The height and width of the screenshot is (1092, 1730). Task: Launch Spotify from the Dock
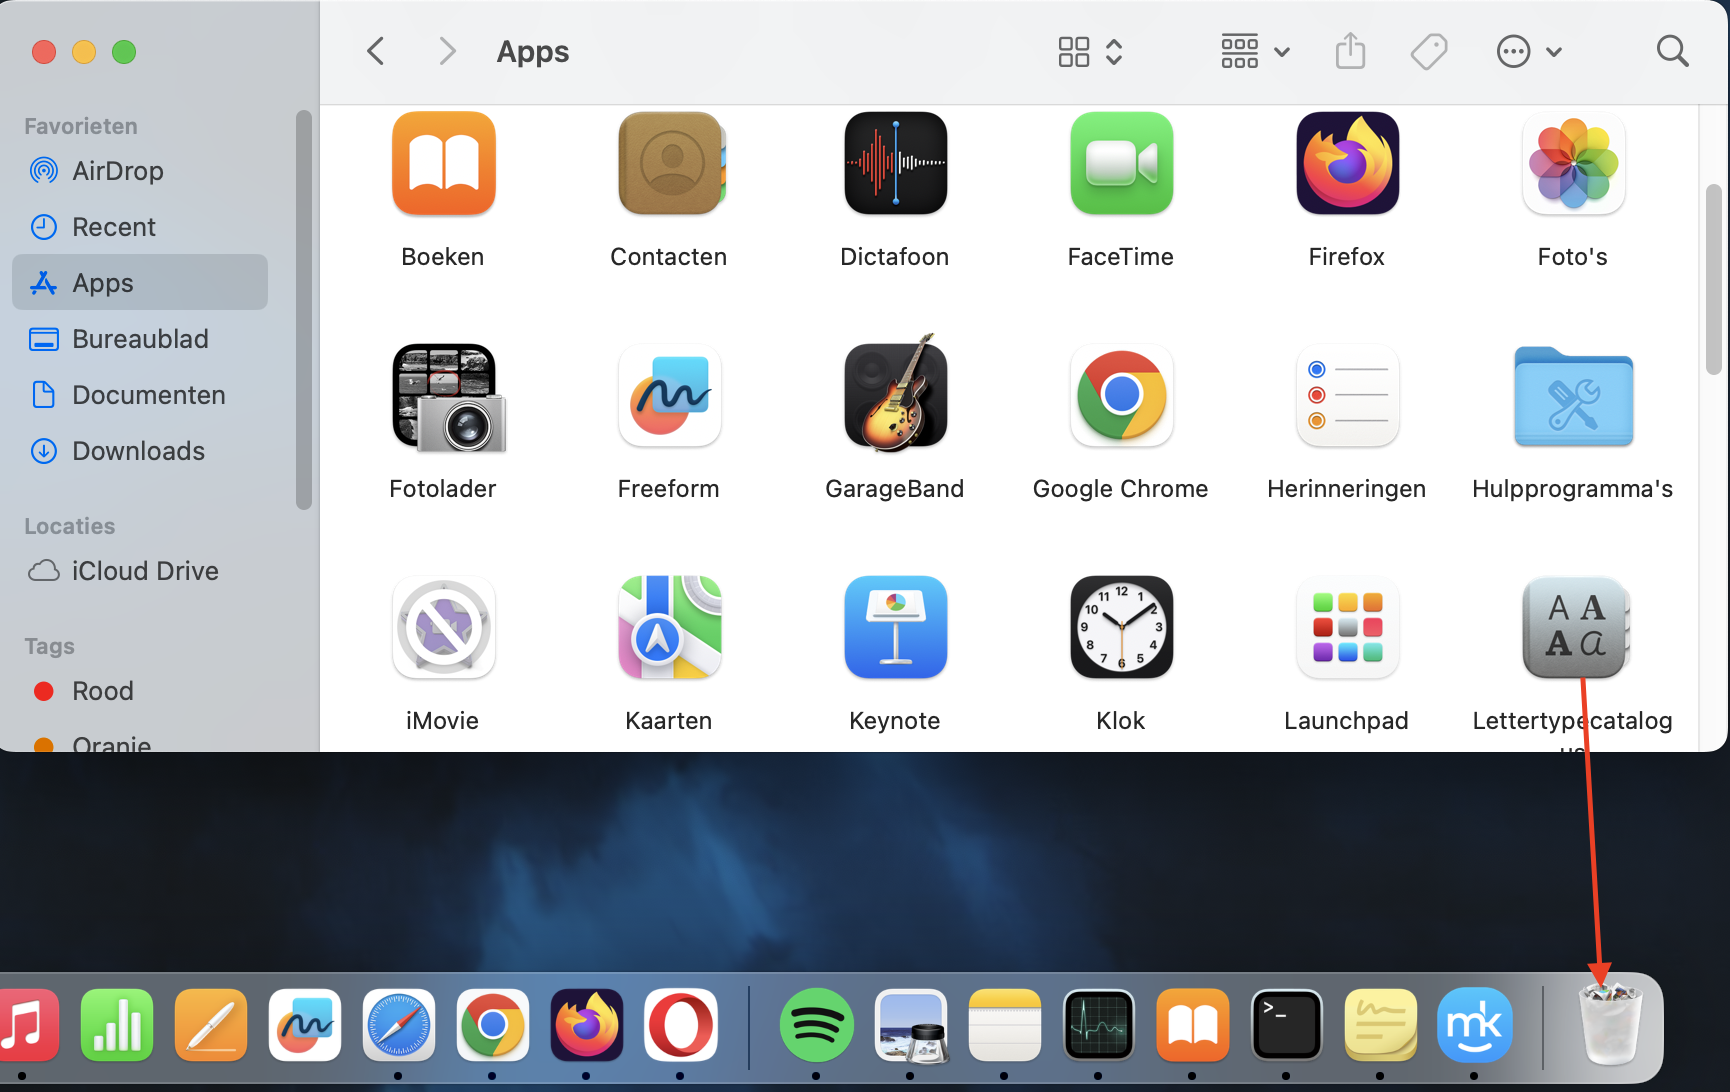click(816, 1025)
